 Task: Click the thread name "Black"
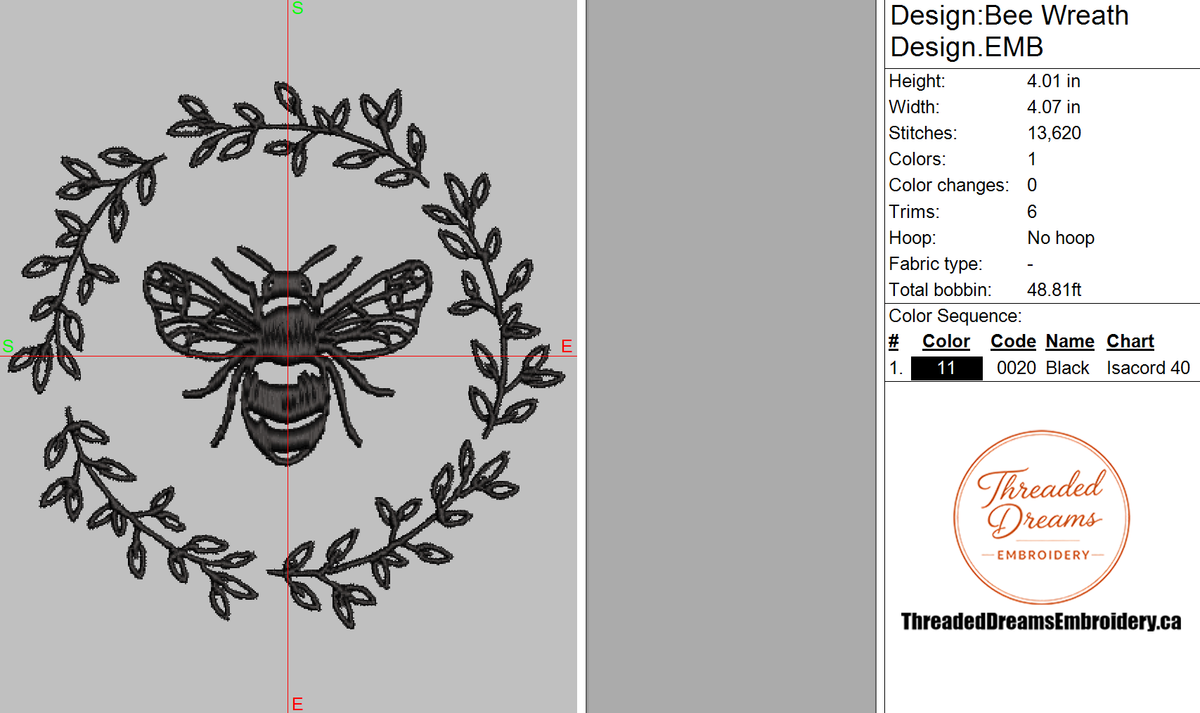tap(1067, 368)
